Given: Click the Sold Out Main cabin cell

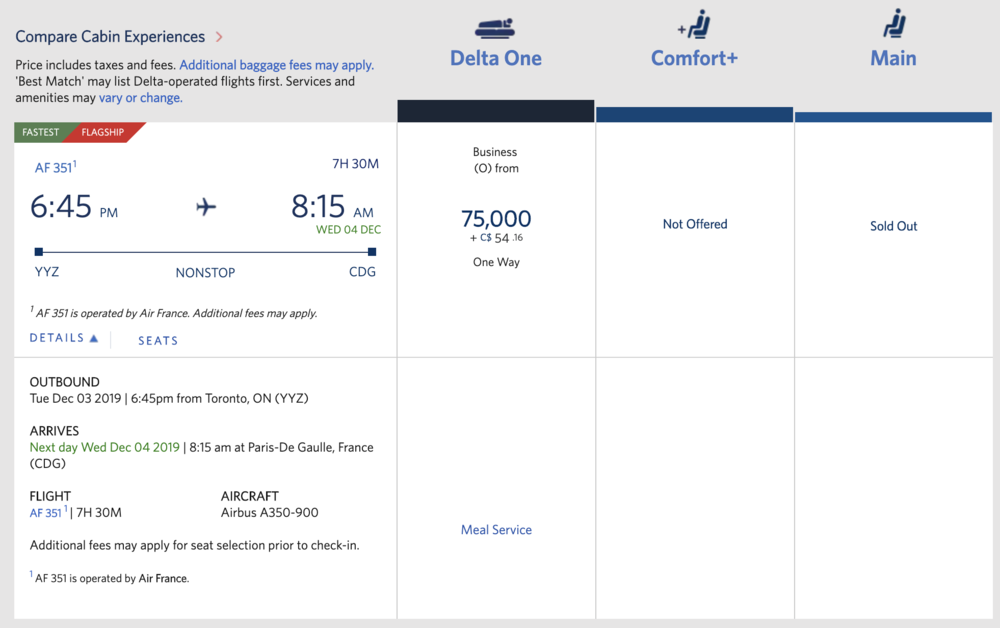Looking at the screenshot, I should coord(893,226).
